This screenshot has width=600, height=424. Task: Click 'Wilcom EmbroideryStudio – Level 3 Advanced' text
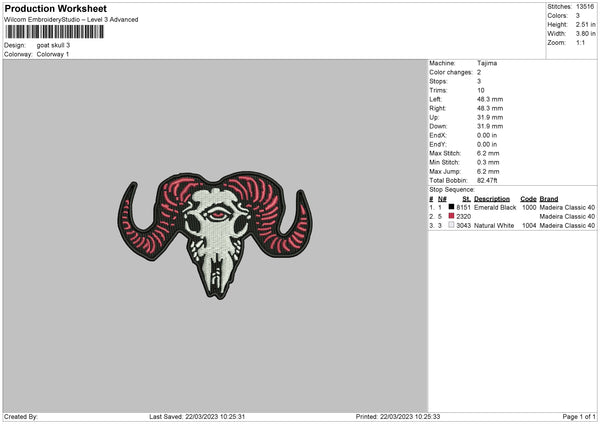(x=71, y=20)
